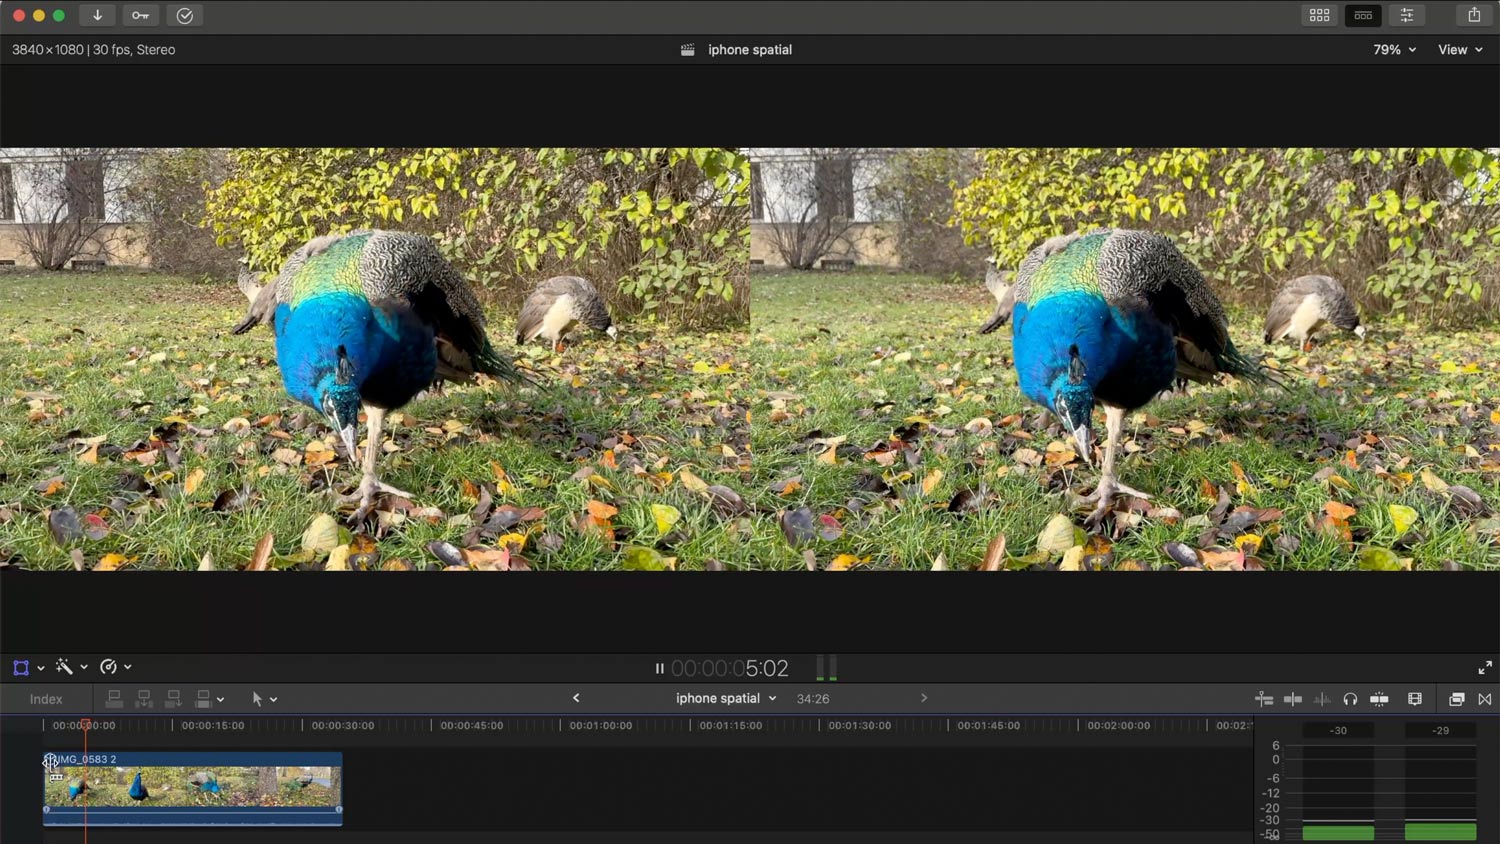Toggle the browser panel visibility
The image size is (1500, 844).
point(1320,15)
